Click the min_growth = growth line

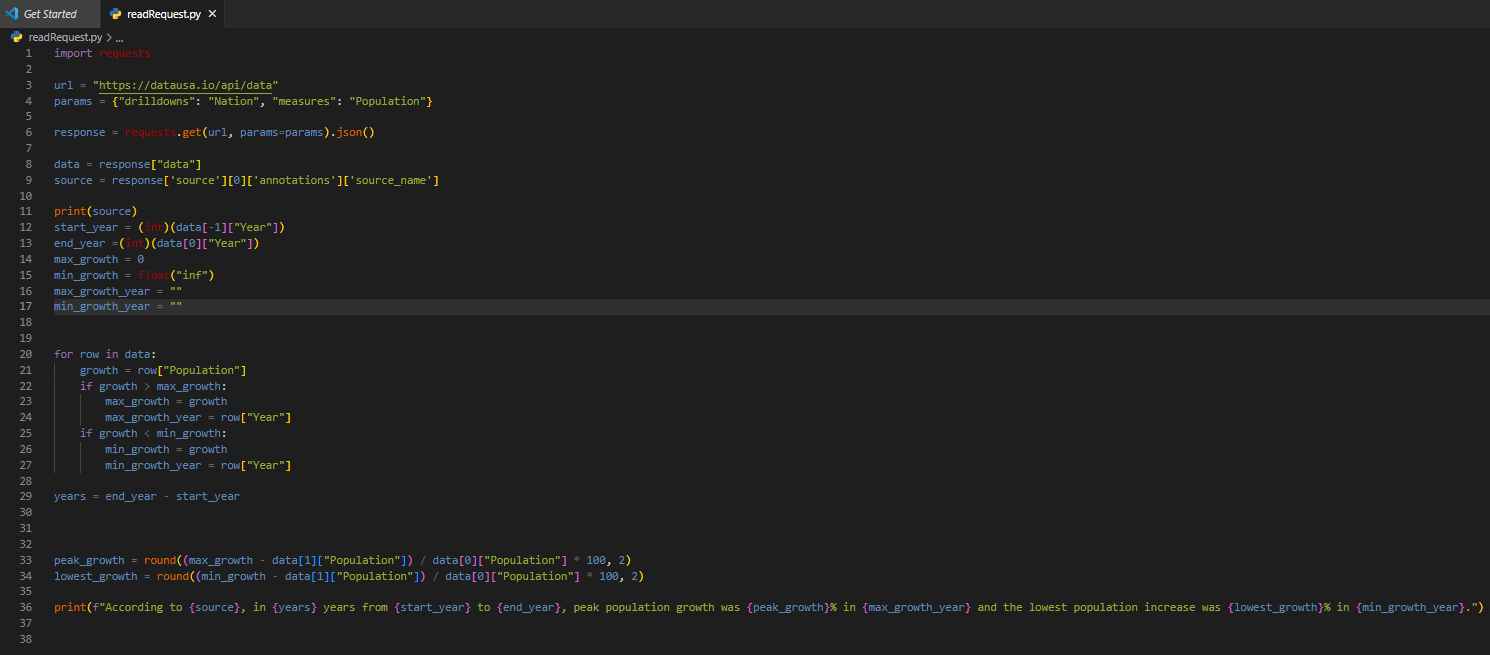pyautogui.click(x=166, y=449)
